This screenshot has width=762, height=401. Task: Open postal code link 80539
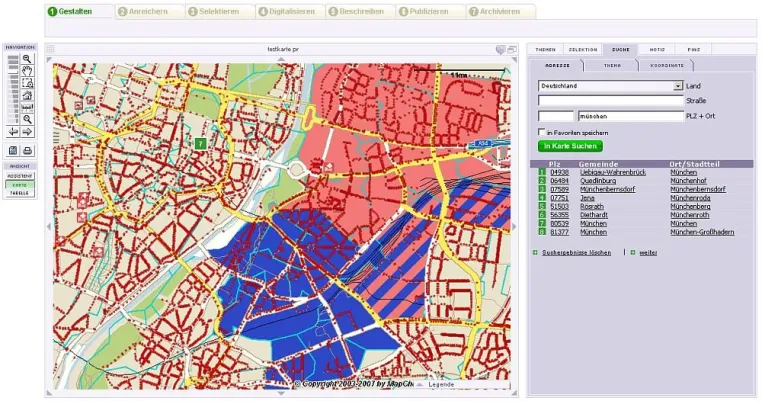pyautogui.click(x=559, y=224)
